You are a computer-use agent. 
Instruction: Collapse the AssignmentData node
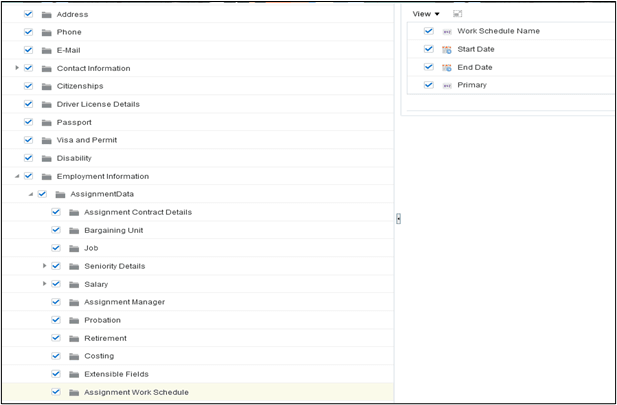pyautogui.click(x=31, y=194)
